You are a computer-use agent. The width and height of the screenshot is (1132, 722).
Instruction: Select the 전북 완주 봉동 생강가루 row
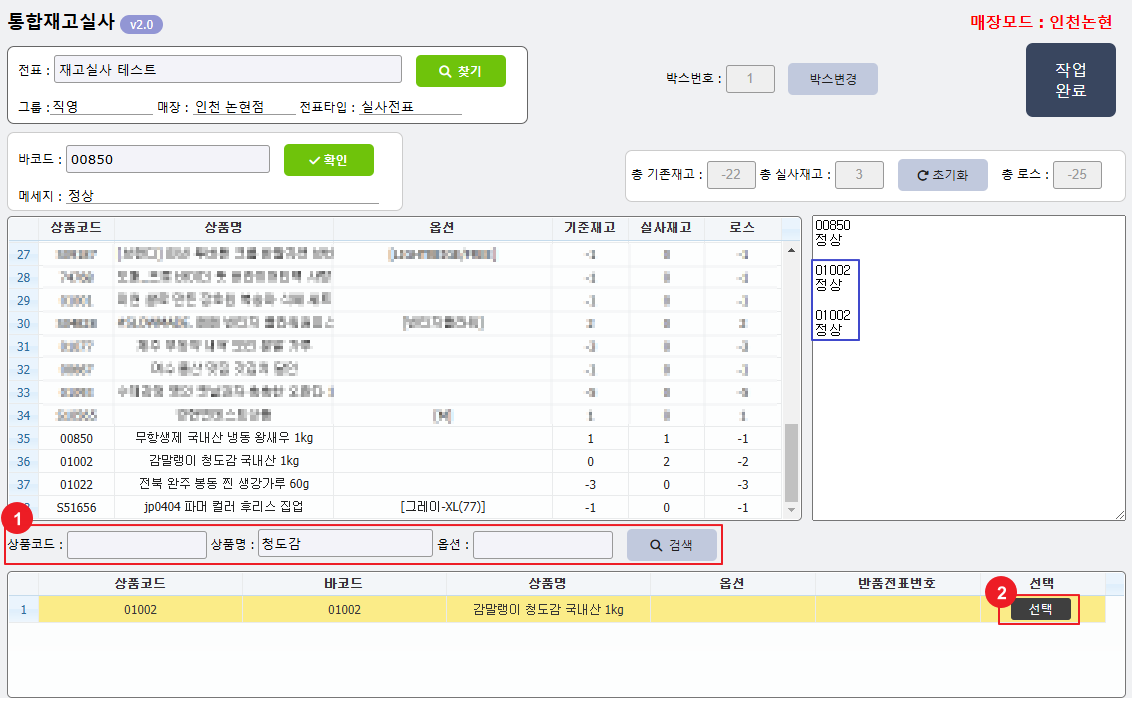click(x=400, y=484)
